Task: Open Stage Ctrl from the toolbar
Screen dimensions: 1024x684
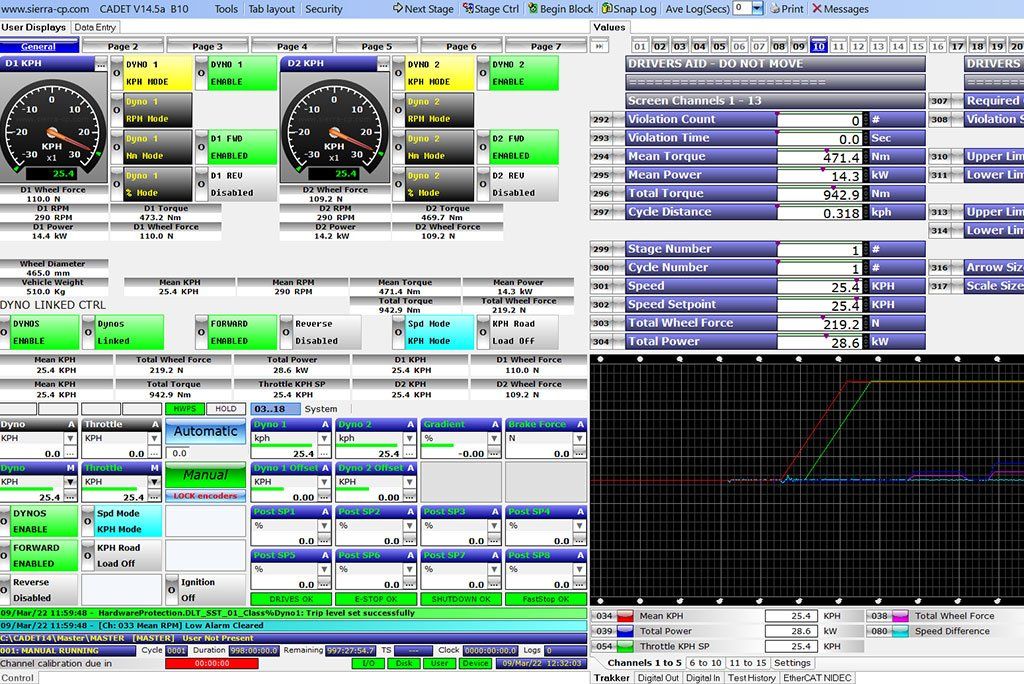Action: pos(490,9)
